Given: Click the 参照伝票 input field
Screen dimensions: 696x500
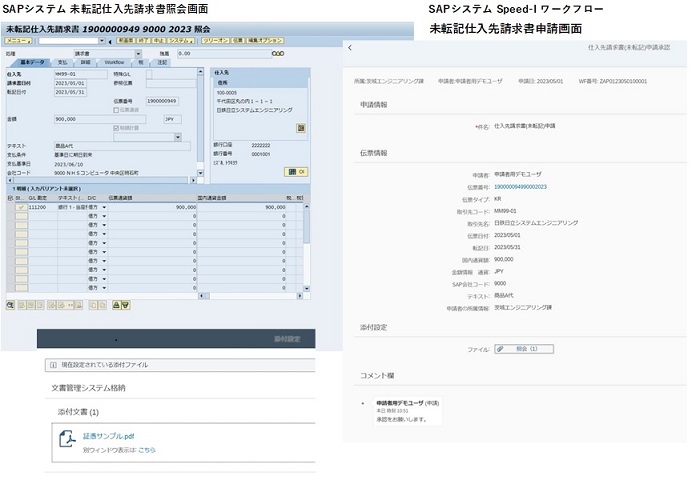Looking at the screenshot, I should pos(171,83).
